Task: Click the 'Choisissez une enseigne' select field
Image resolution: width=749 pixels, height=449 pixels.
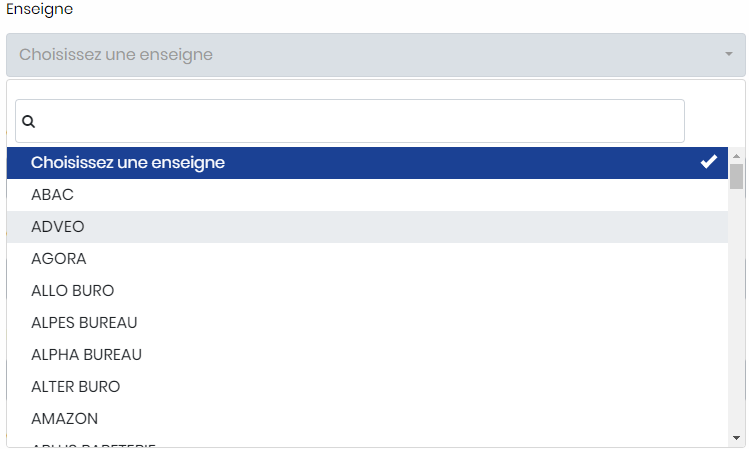Action: (x=375, y=55)
